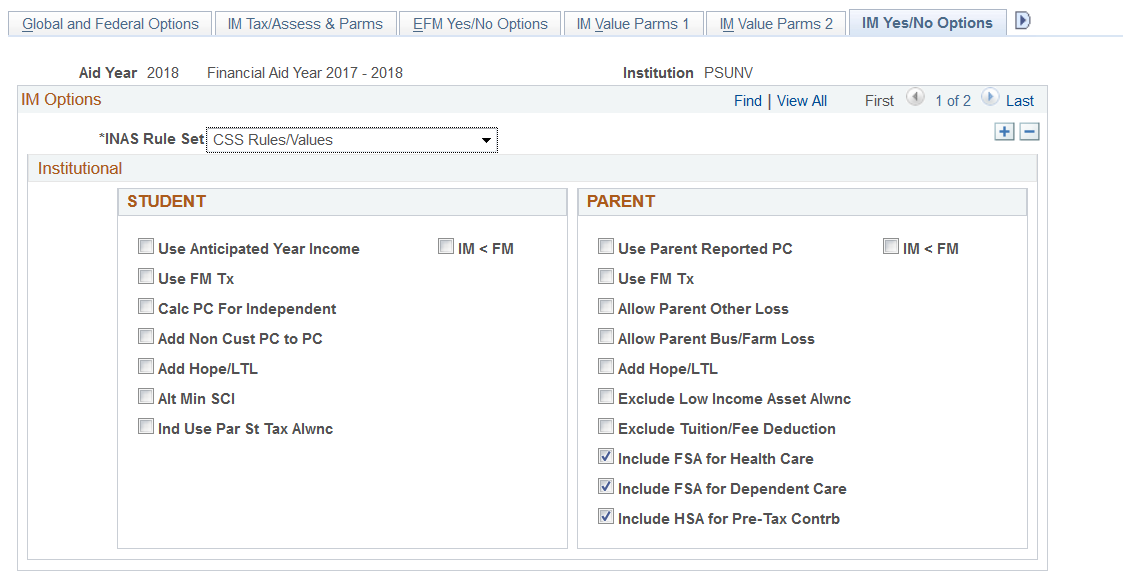Check IM < FM for student
This screenshot has width=1128, height=576.
tap(446, 246)
